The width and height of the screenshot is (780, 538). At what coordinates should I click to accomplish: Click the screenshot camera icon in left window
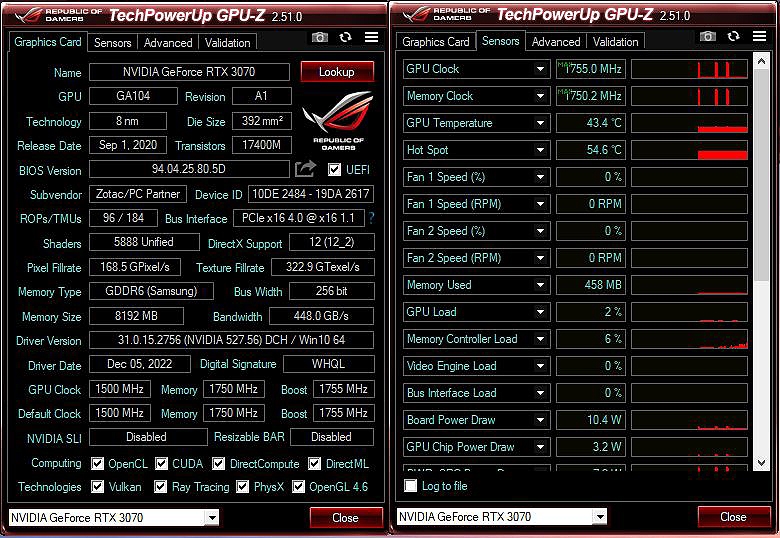pyautogui.click(x=320, y=37)
